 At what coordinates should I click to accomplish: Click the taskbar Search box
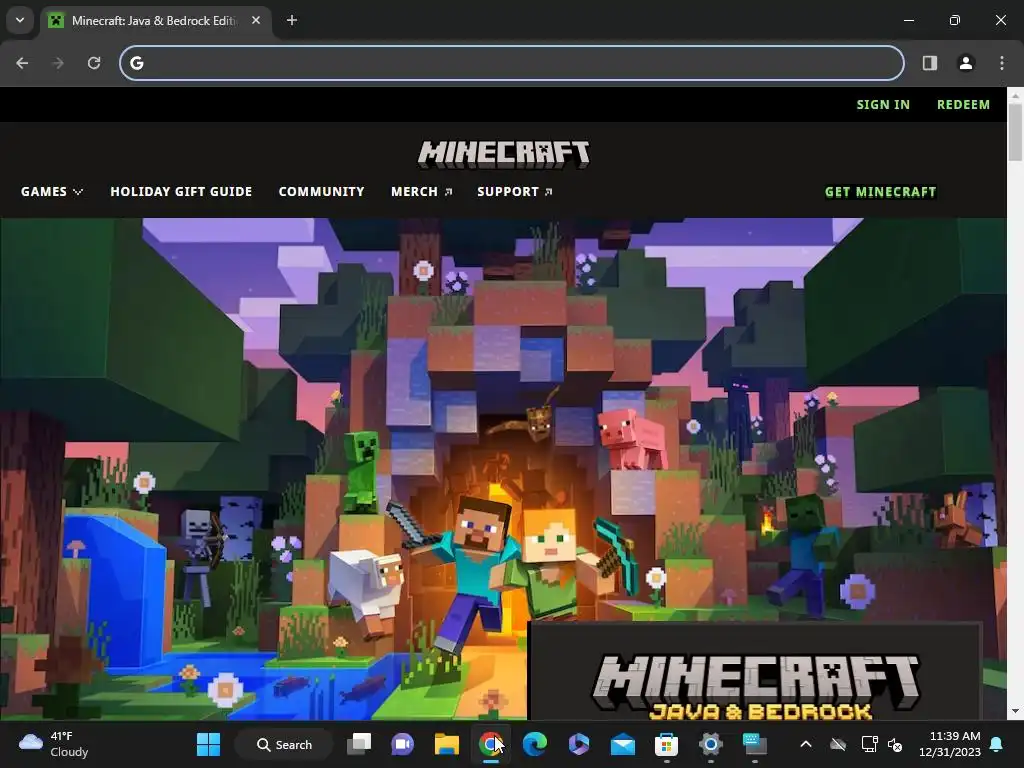pyautogui.click(x=284, y=744)
